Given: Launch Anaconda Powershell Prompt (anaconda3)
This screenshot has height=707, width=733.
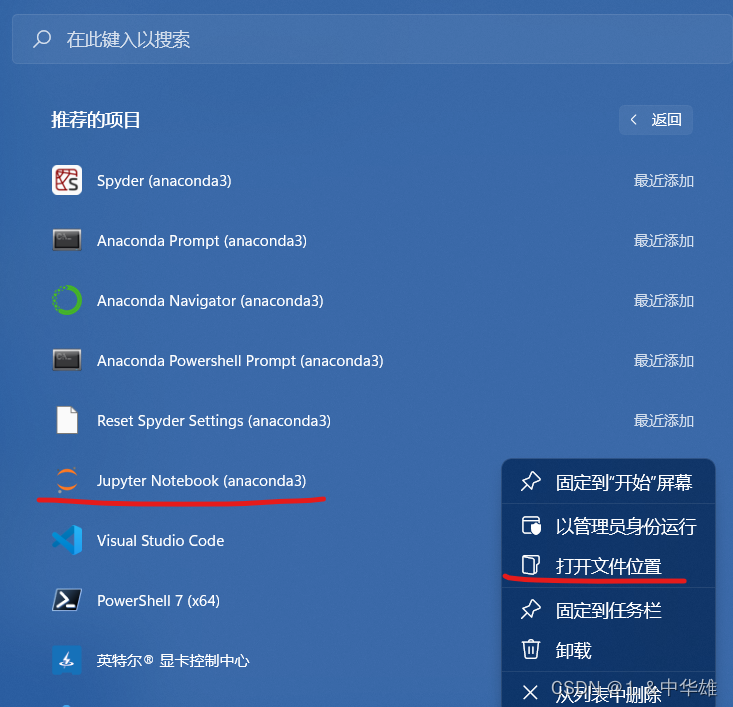Looking at the screenshot, I should (372, 360).
